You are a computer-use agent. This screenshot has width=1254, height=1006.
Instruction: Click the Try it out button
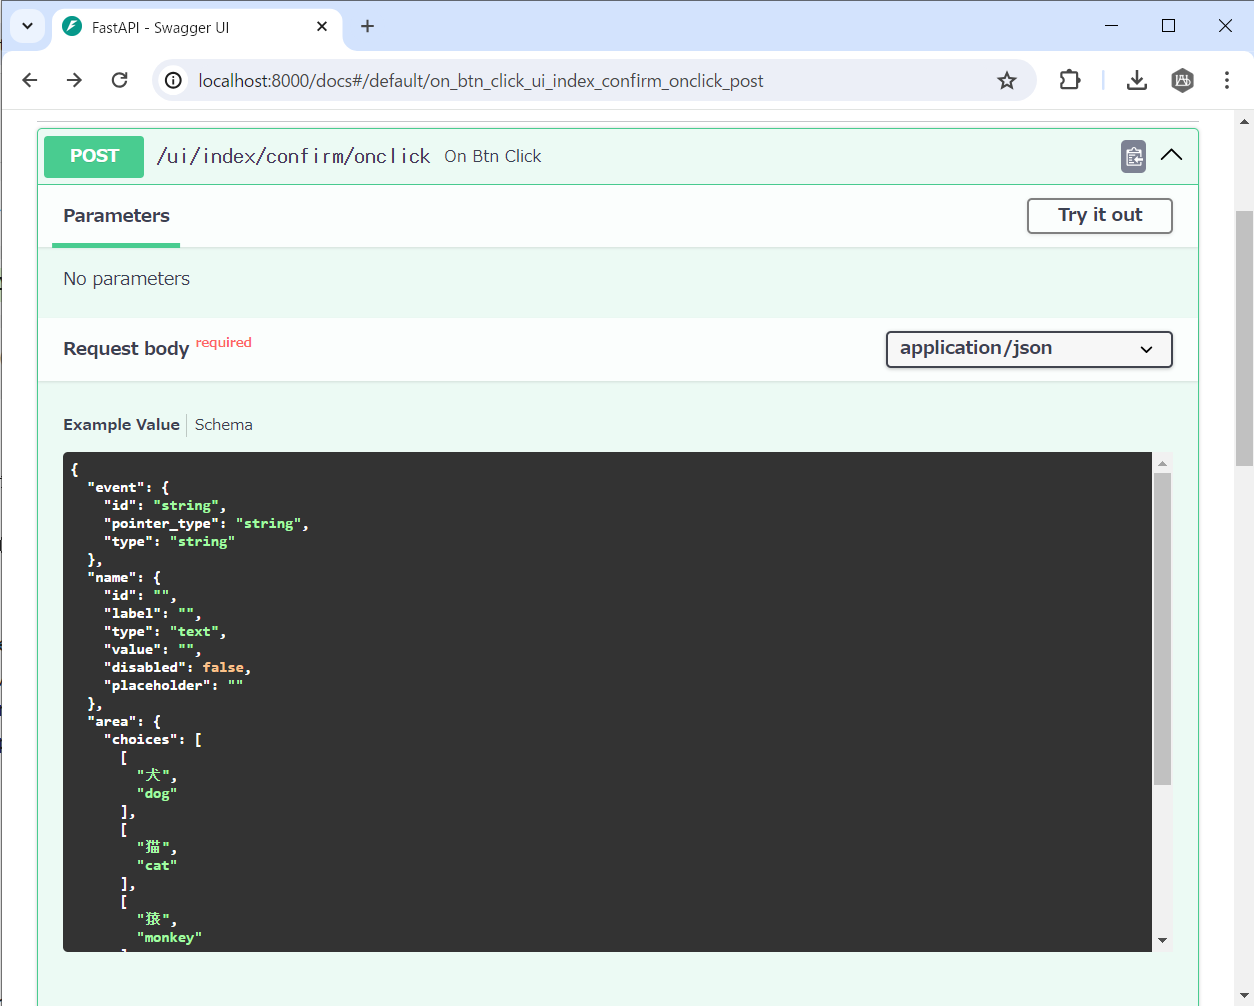point(1099,215)
